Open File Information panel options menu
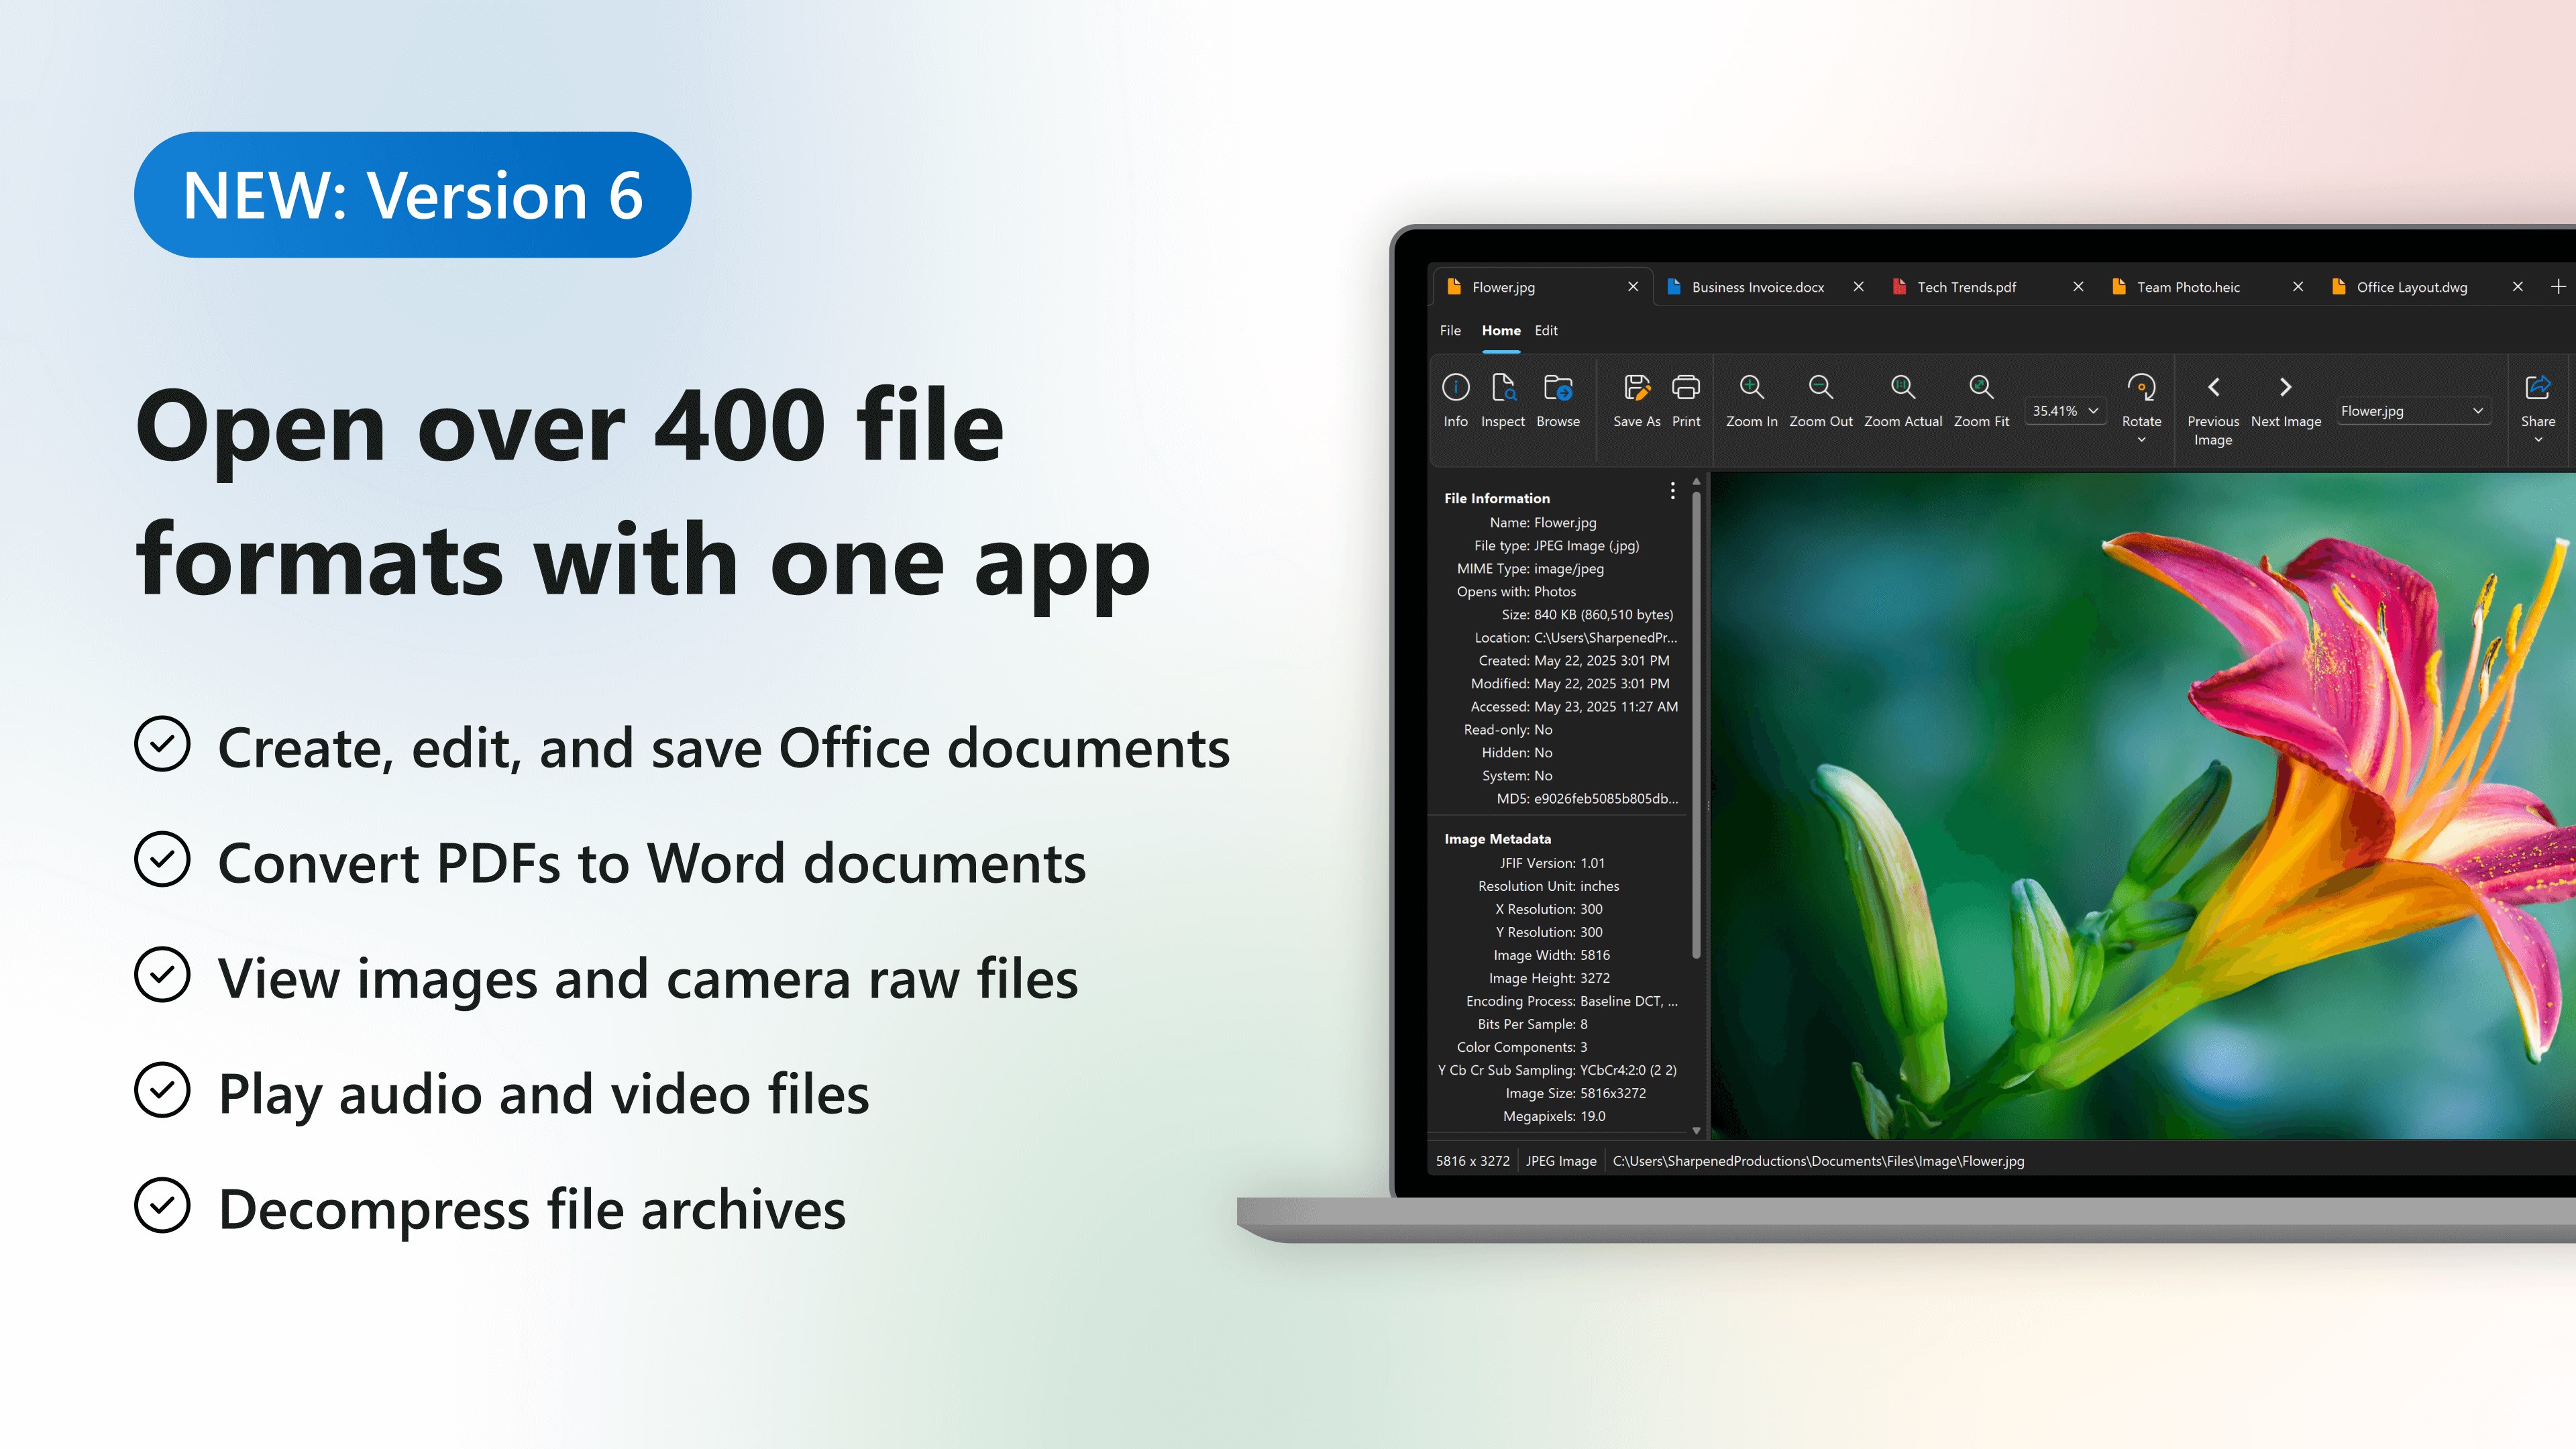 point(1672,491)
